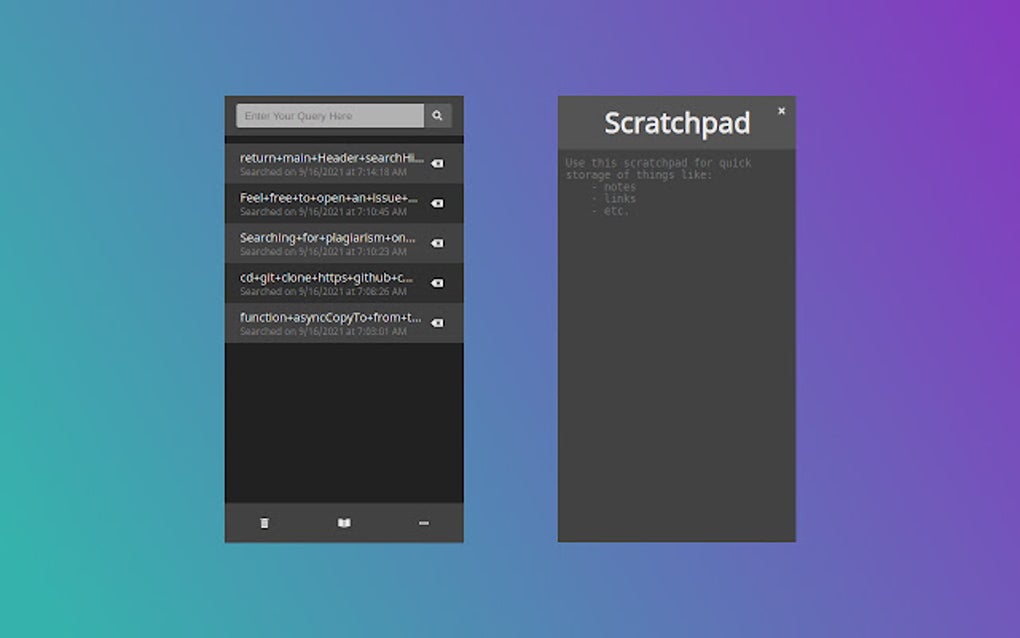Remove the Feel+free+to+open+an+issue entry

[x=437, y=202]
